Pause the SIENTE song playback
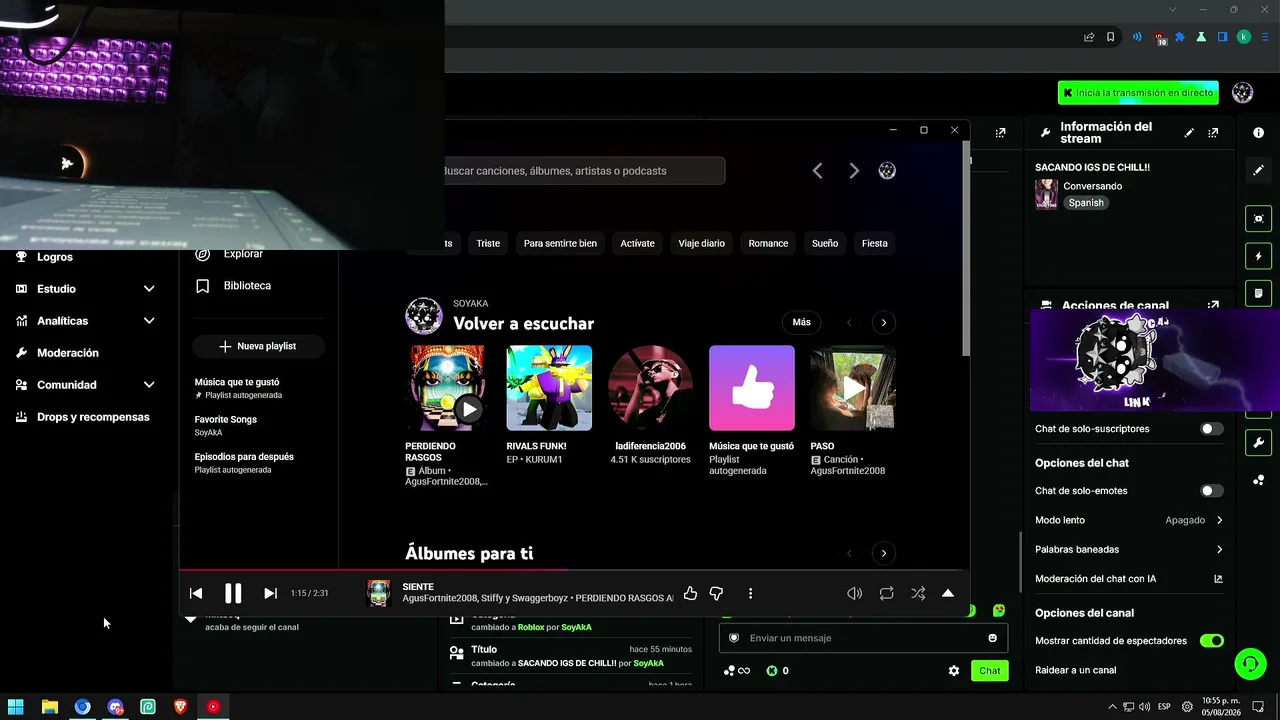The image size is (1280, 720). (233, 593)
